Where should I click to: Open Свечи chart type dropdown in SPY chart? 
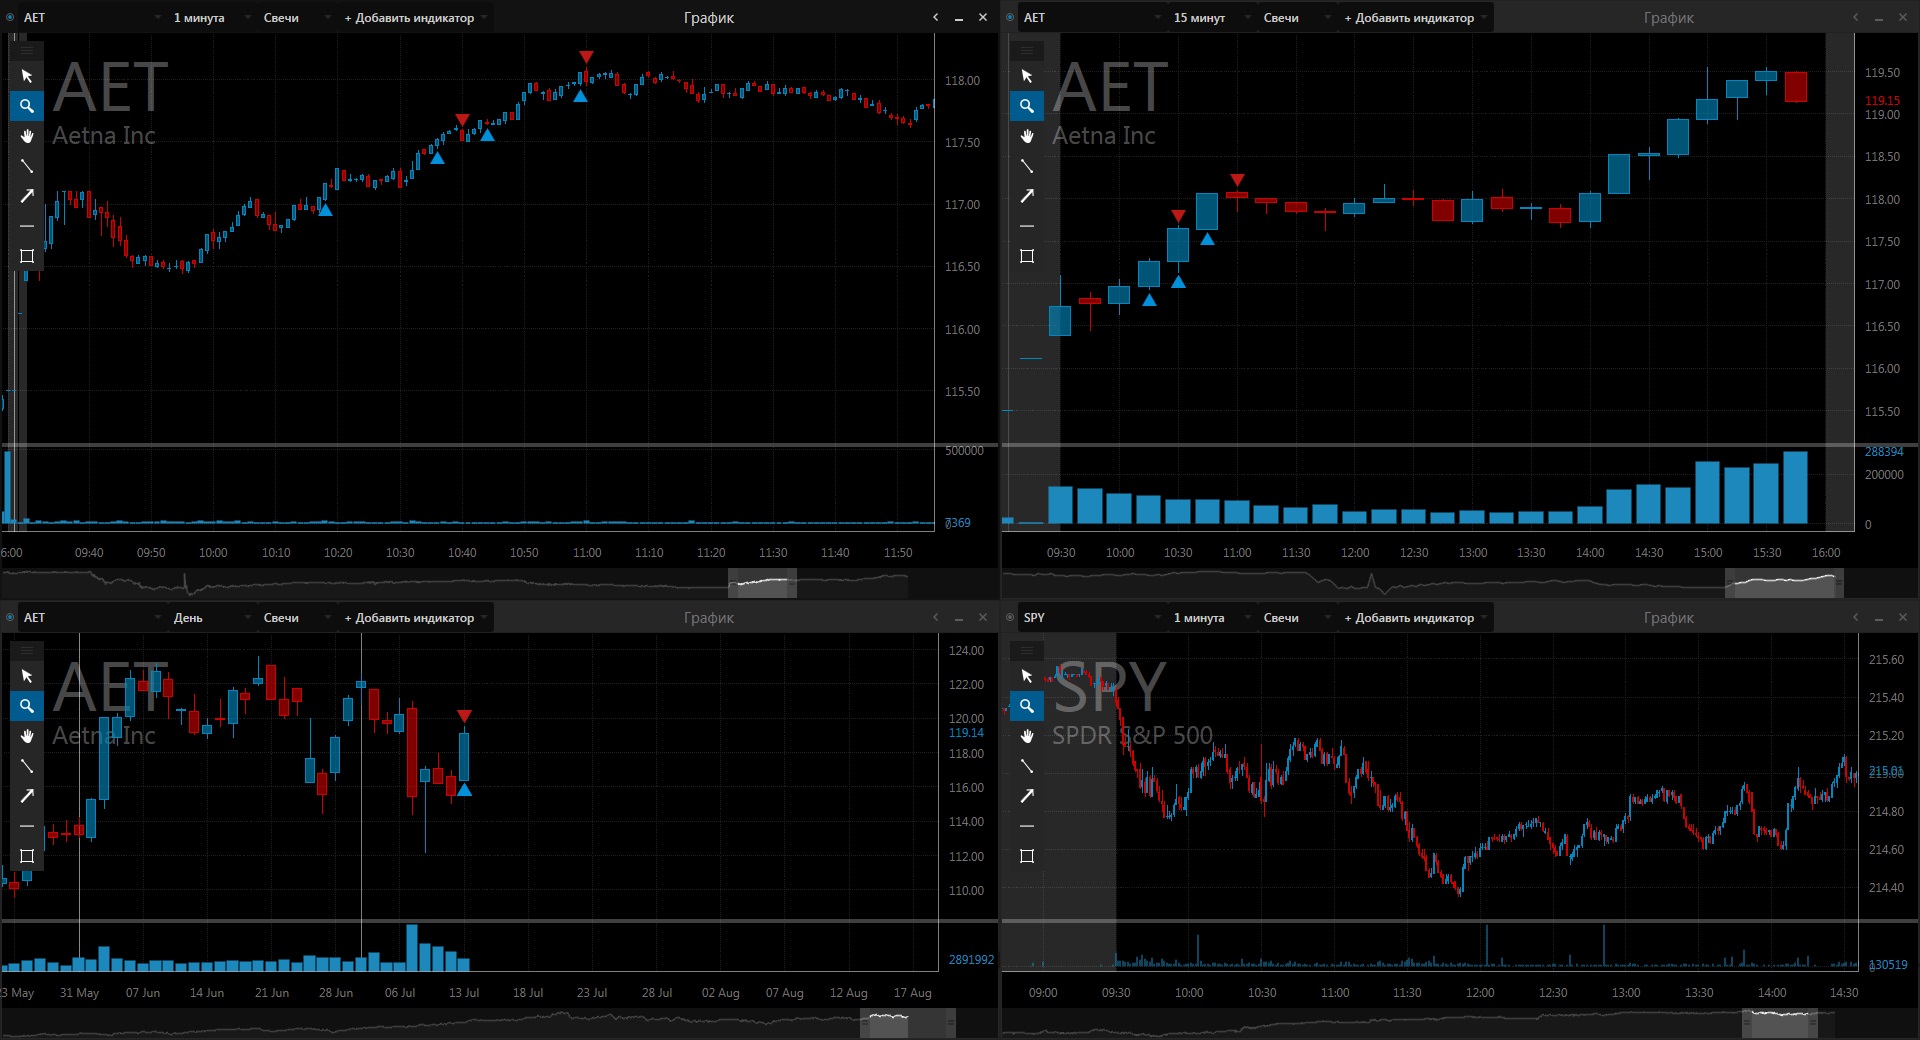[1295, 618]
